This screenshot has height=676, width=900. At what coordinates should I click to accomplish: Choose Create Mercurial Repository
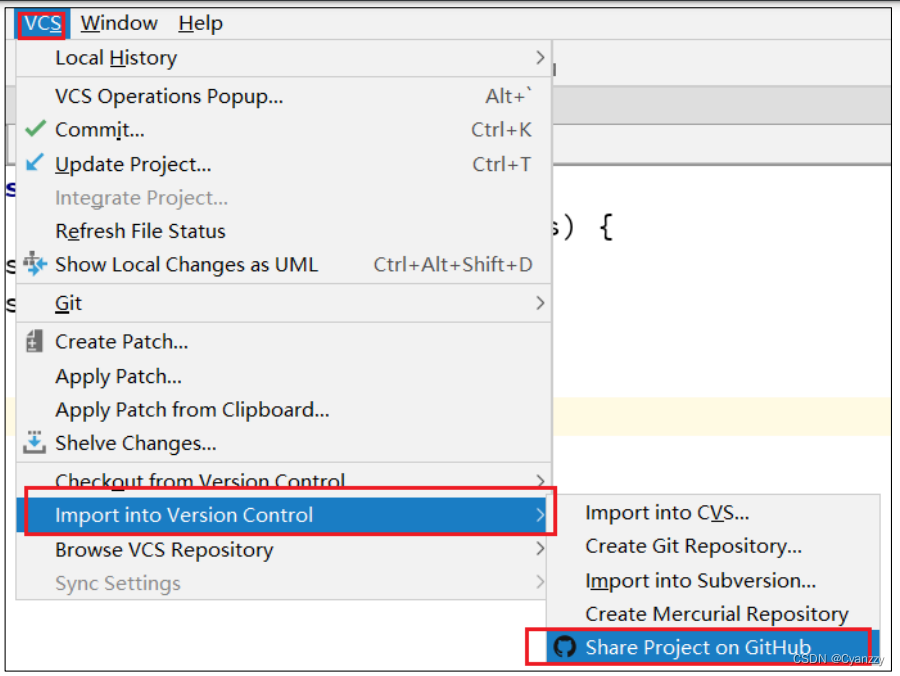(713, 614)
